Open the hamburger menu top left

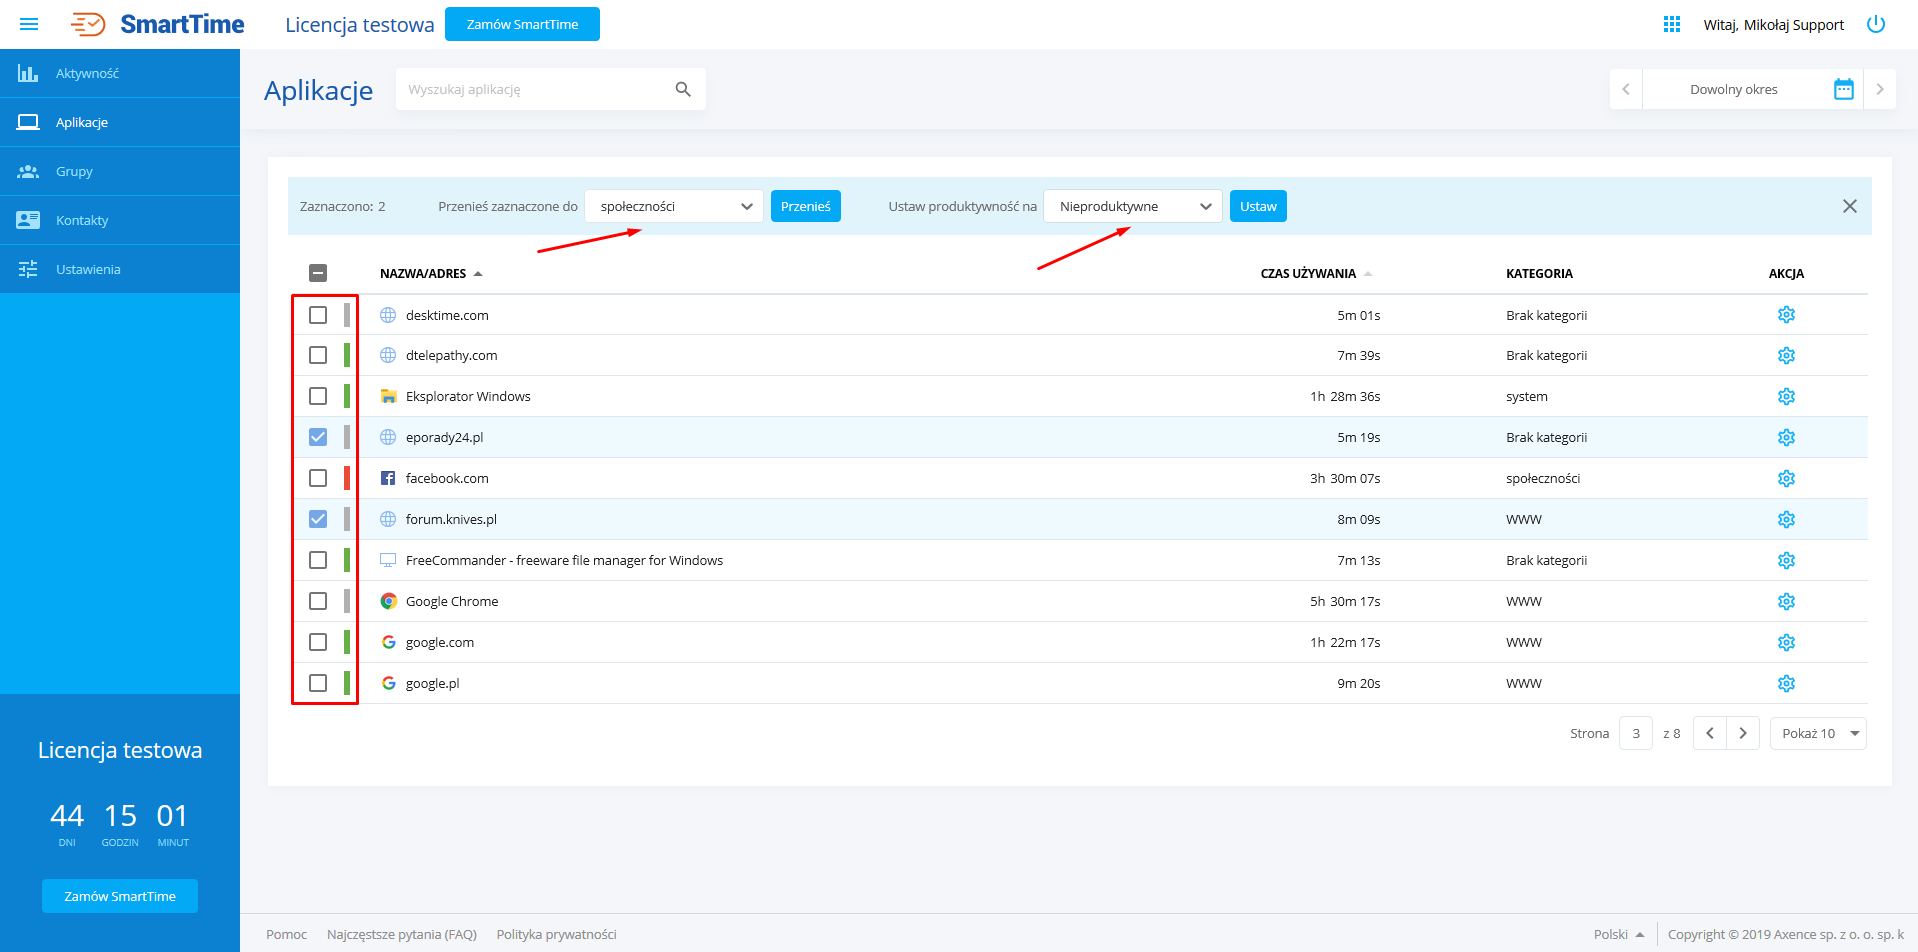pos(28,24)
